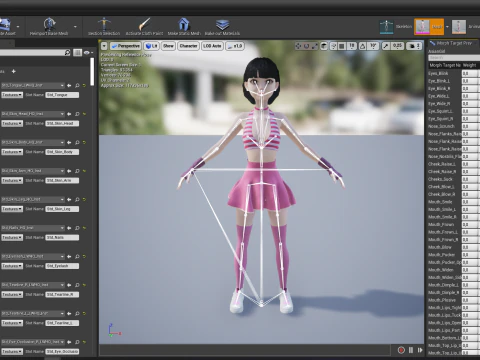Add a new material slot with plus
This screenshot has height=360, width=480.
point(14,71)
